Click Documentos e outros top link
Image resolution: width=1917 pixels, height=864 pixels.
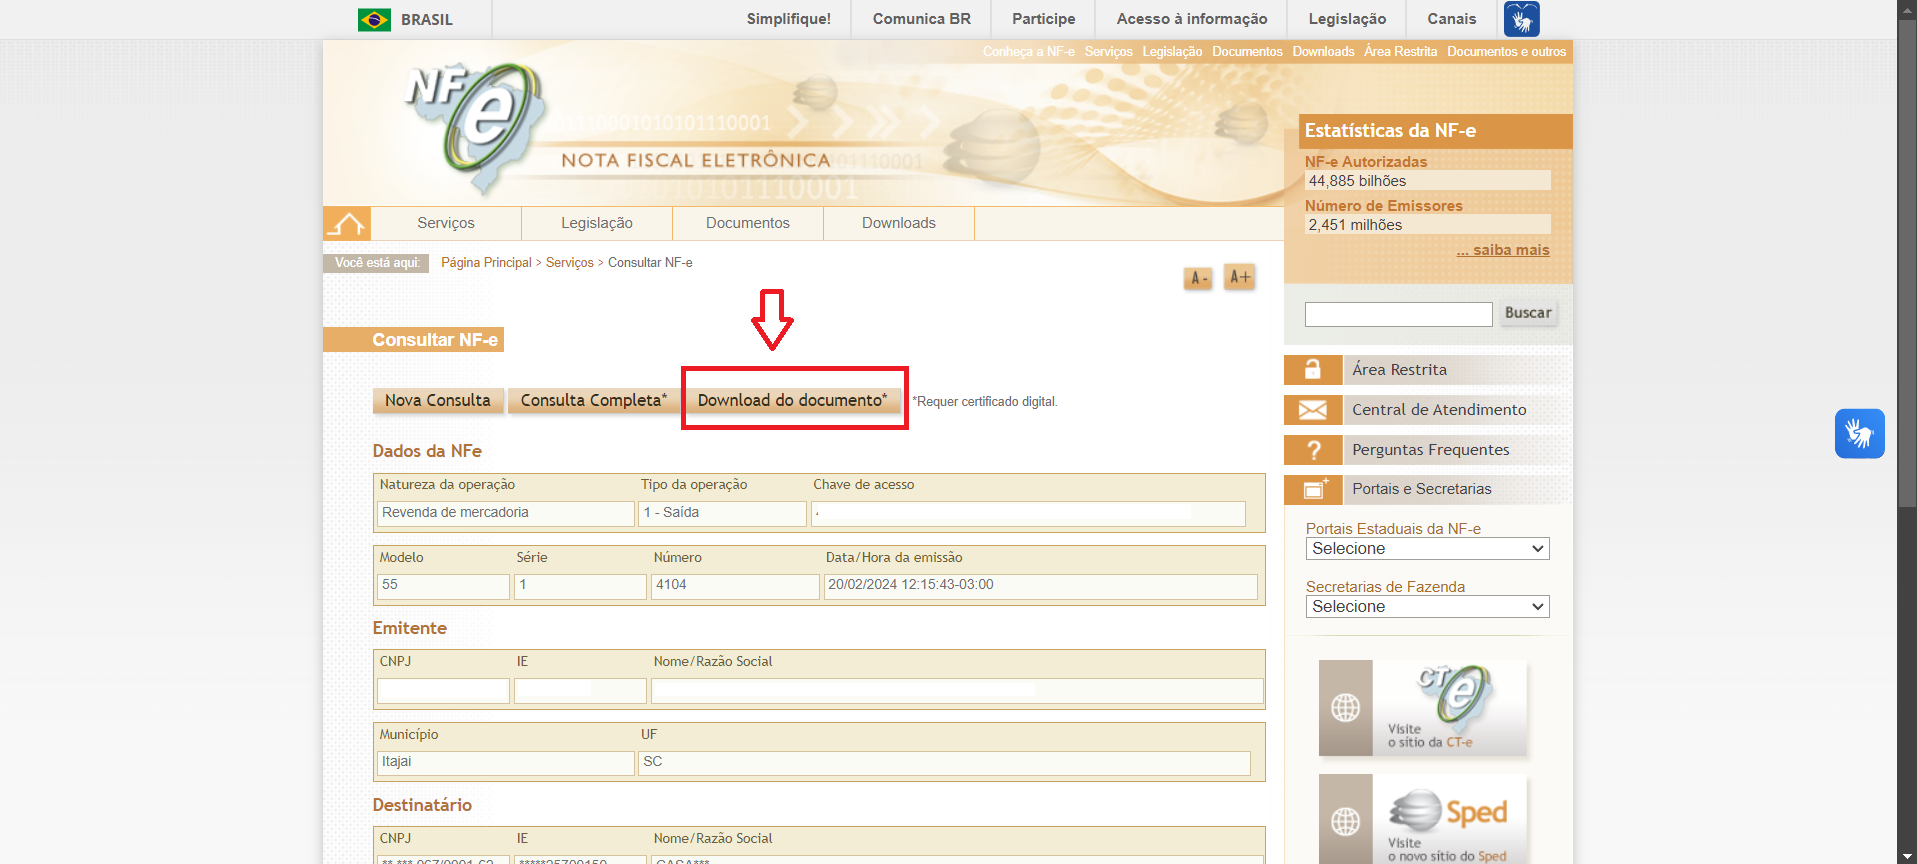[x=1506, y=52]
